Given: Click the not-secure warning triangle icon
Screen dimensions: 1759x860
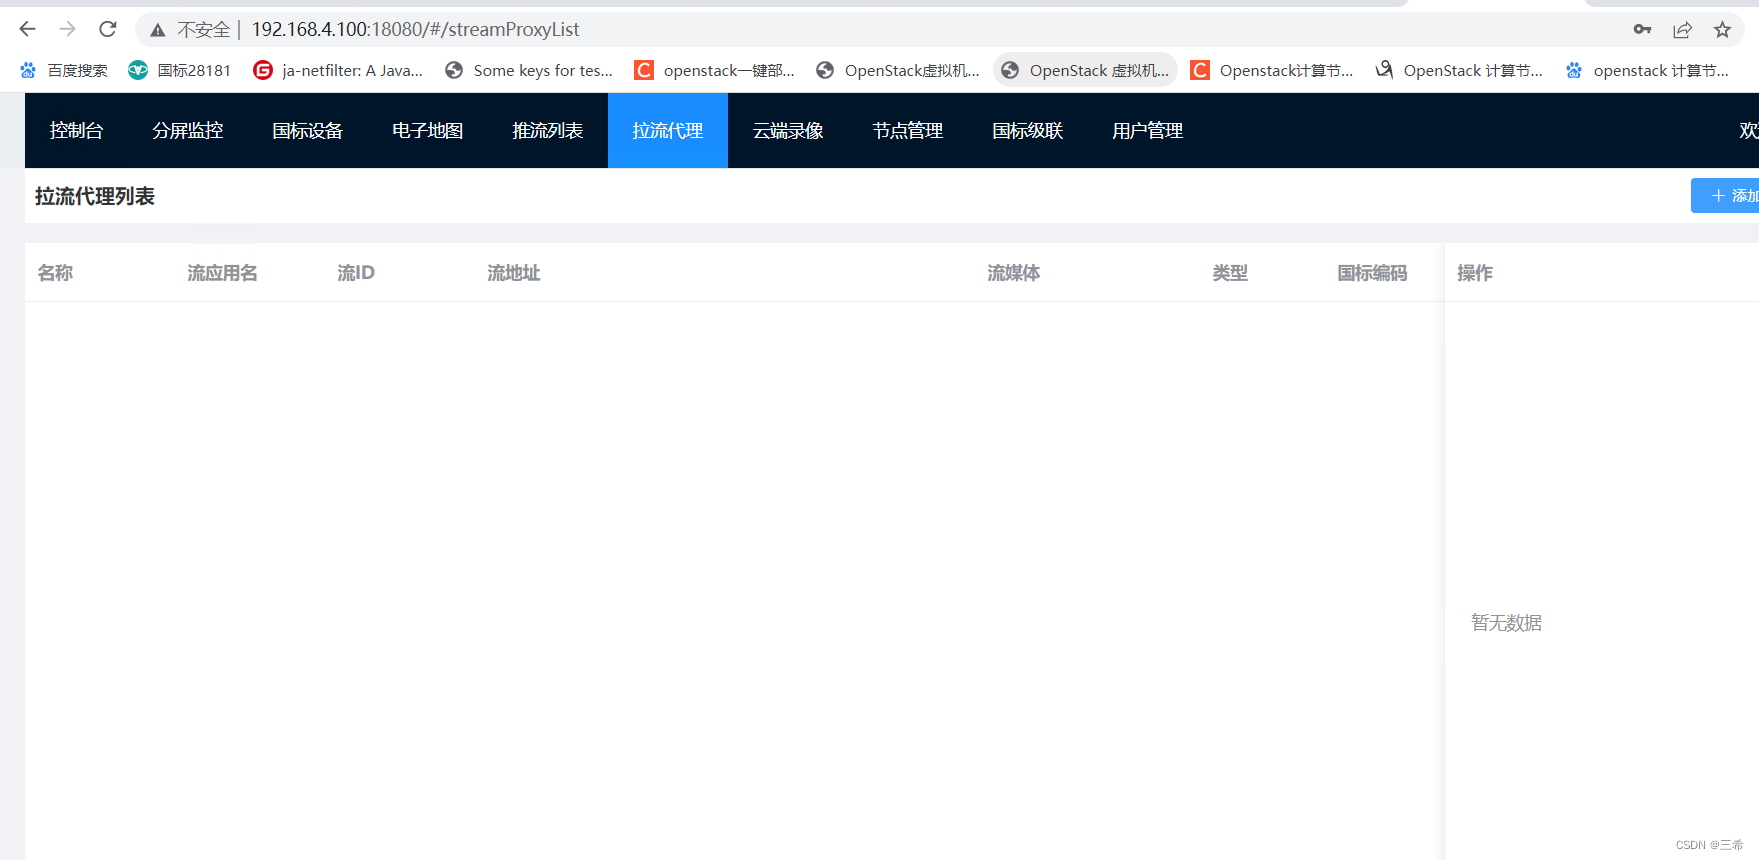Looking at the screenshot, I should (158, 30).
